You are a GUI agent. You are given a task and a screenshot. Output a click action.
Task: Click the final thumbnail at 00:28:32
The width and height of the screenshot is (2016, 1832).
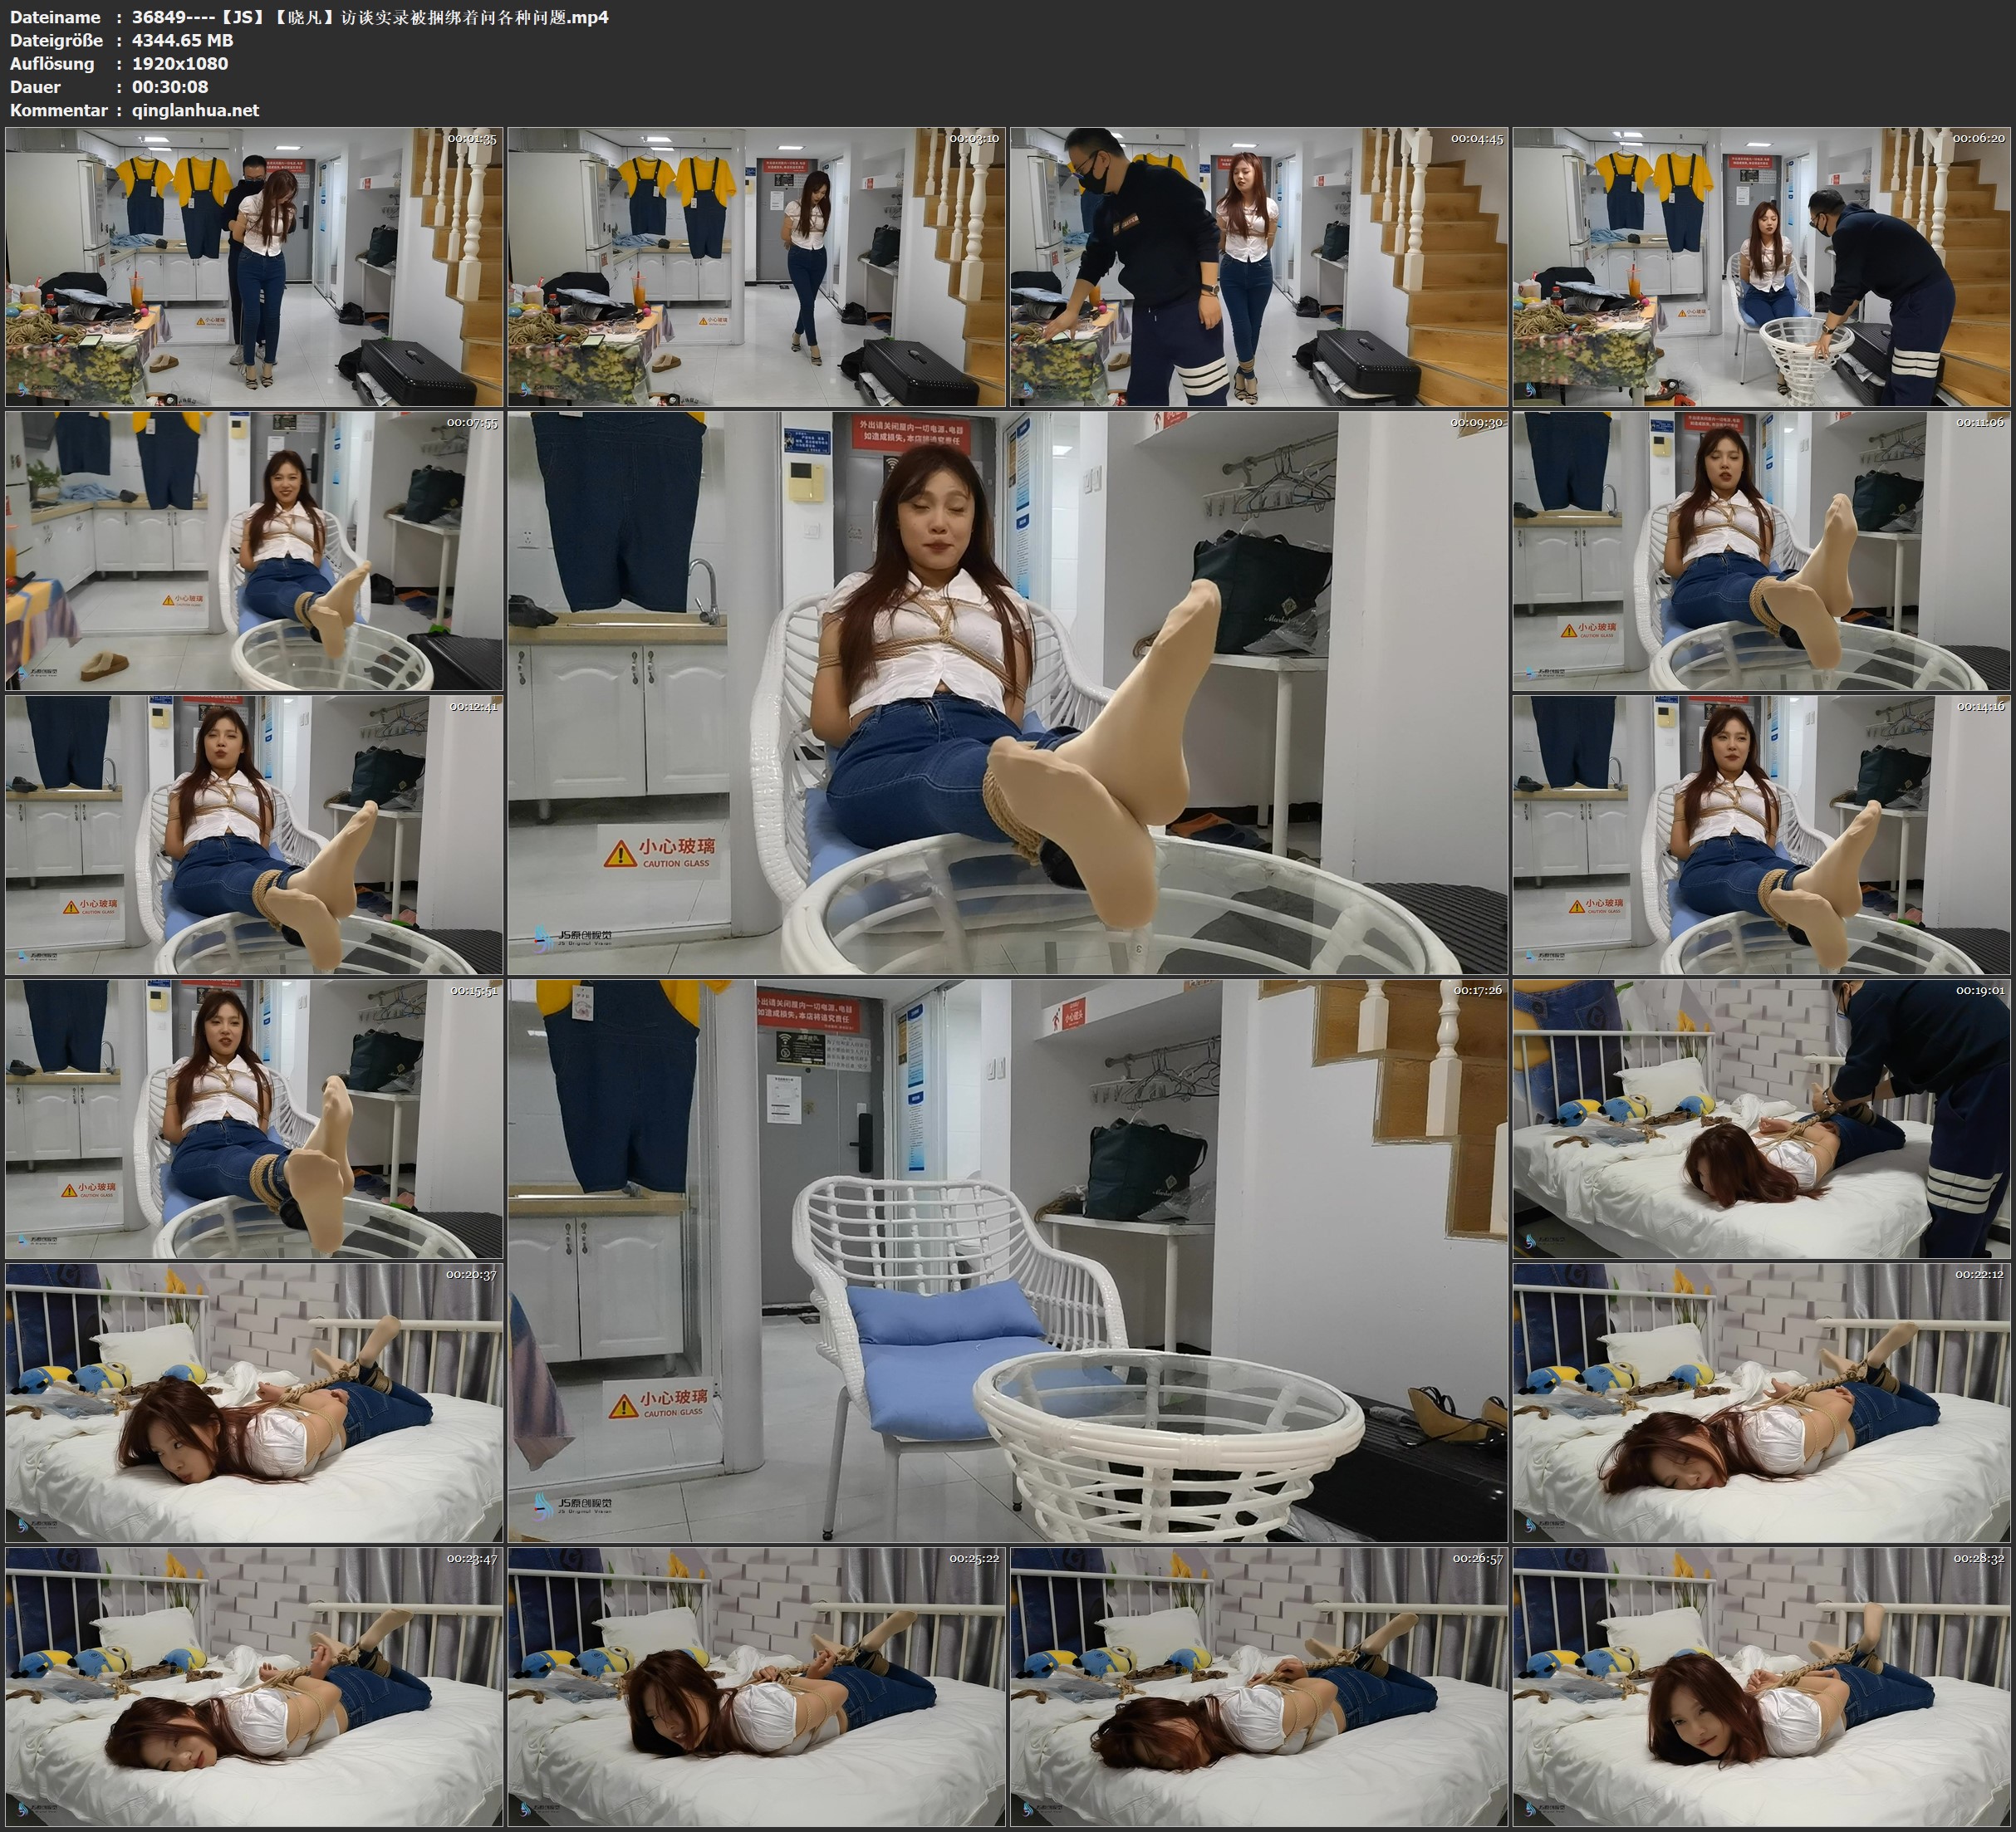tap(1762, 1686)
